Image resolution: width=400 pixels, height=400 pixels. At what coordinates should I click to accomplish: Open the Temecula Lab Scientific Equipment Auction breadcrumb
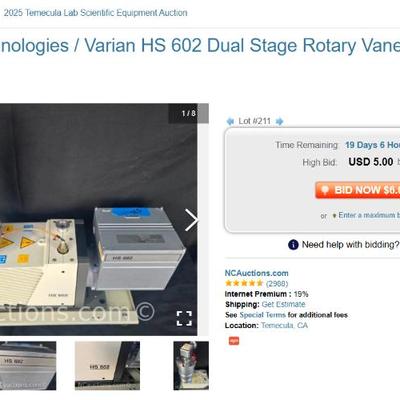point(95,13)
